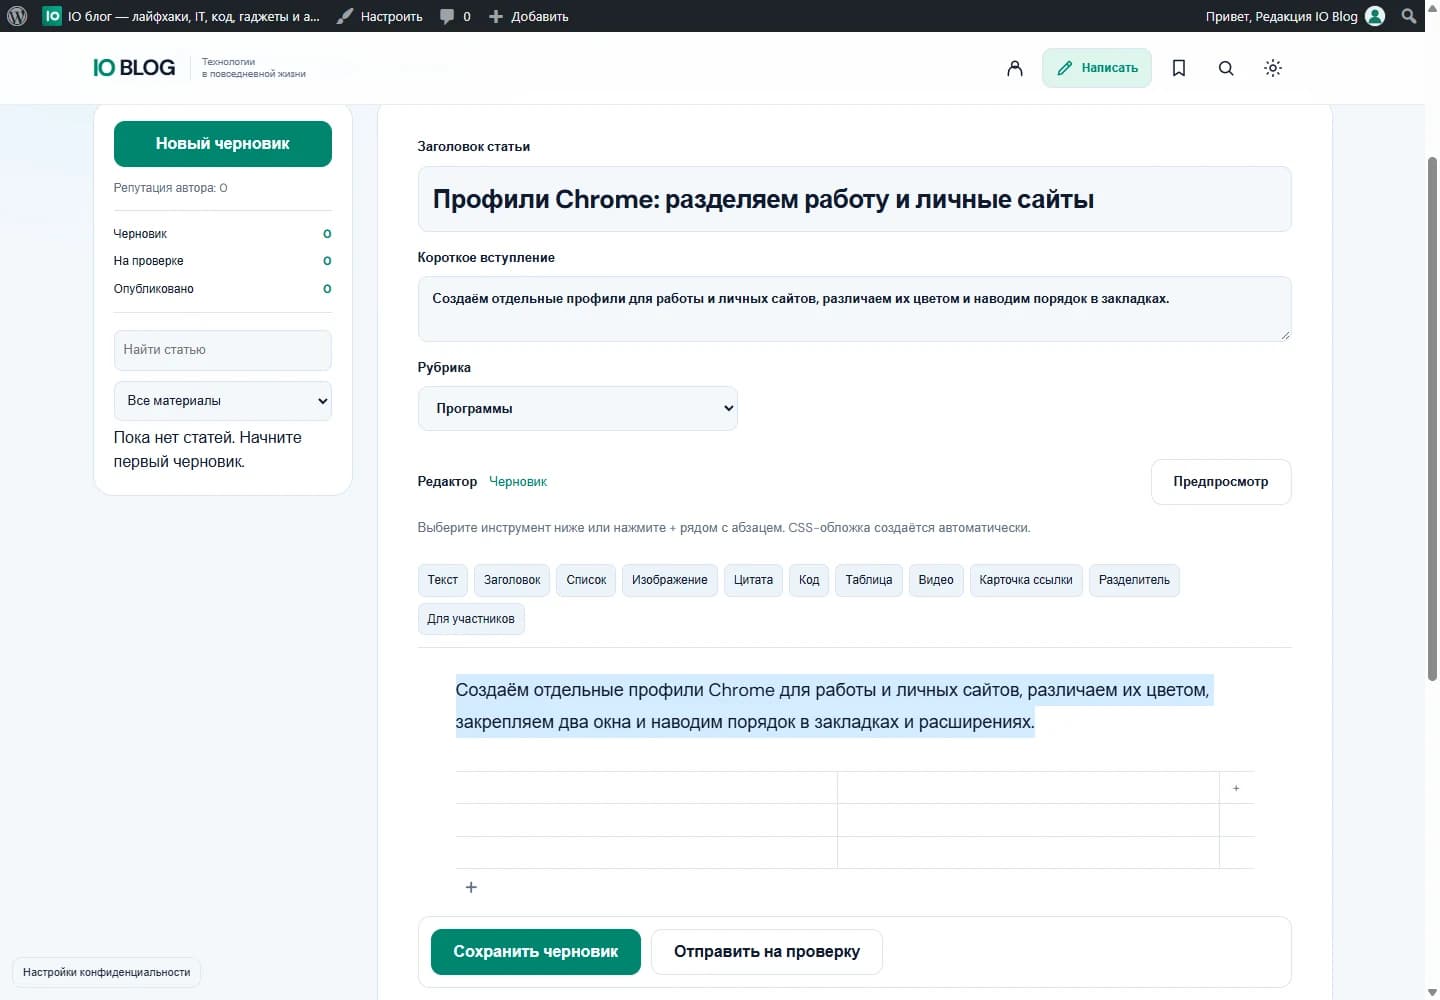Click the Написать button
This screenshot has width=1440, height=1000.
coord(1097,68)
